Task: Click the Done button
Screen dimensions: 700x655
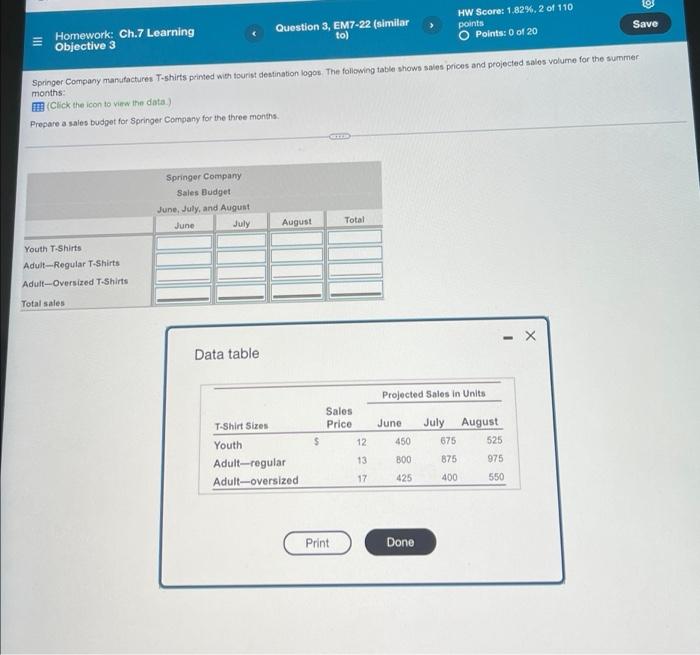Action: pos(400,542)
